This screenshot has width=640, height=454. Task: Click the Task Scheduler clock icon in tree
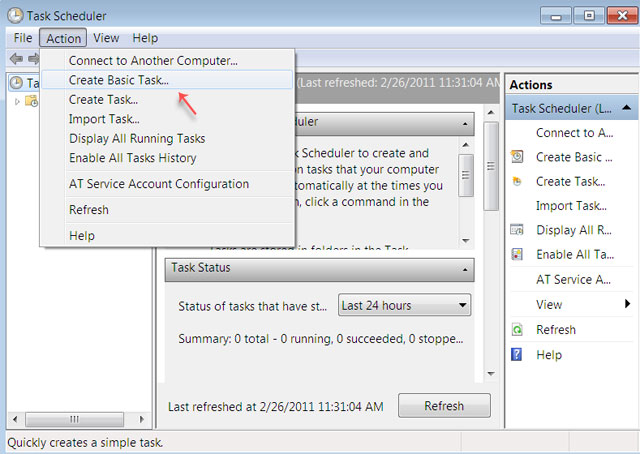tap(16, 83)
